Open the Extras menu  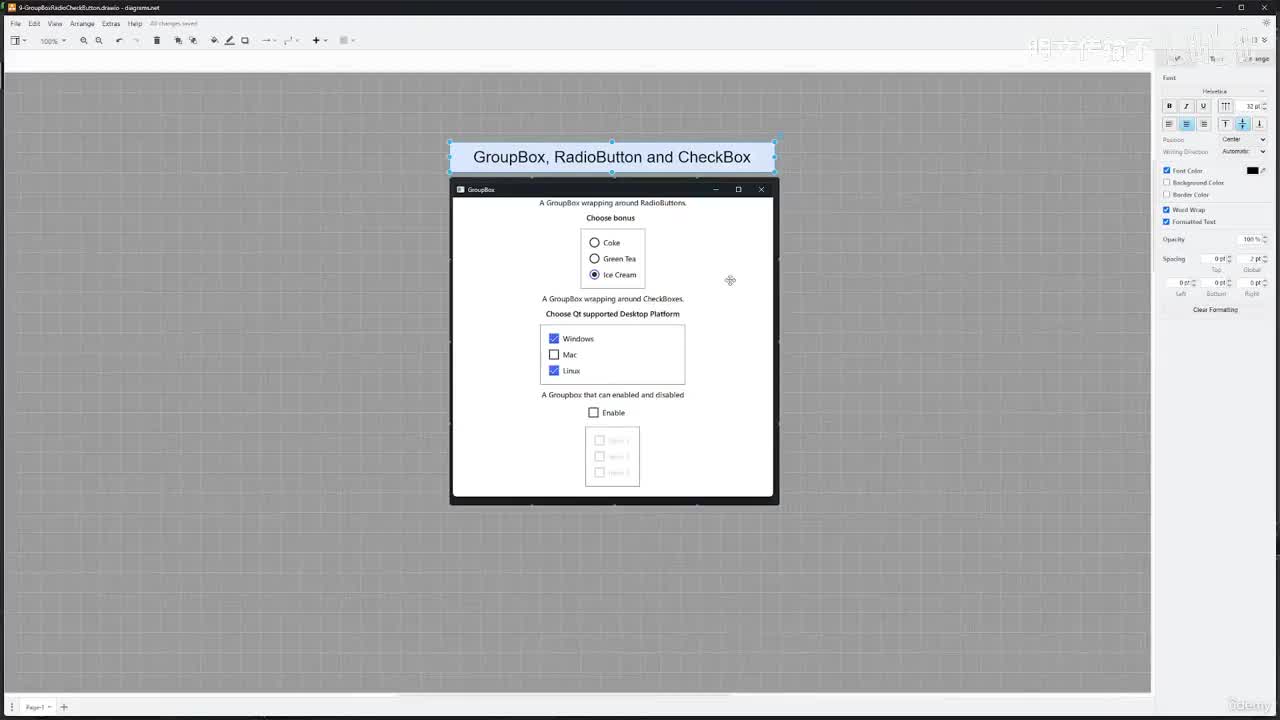coord(111,23)
